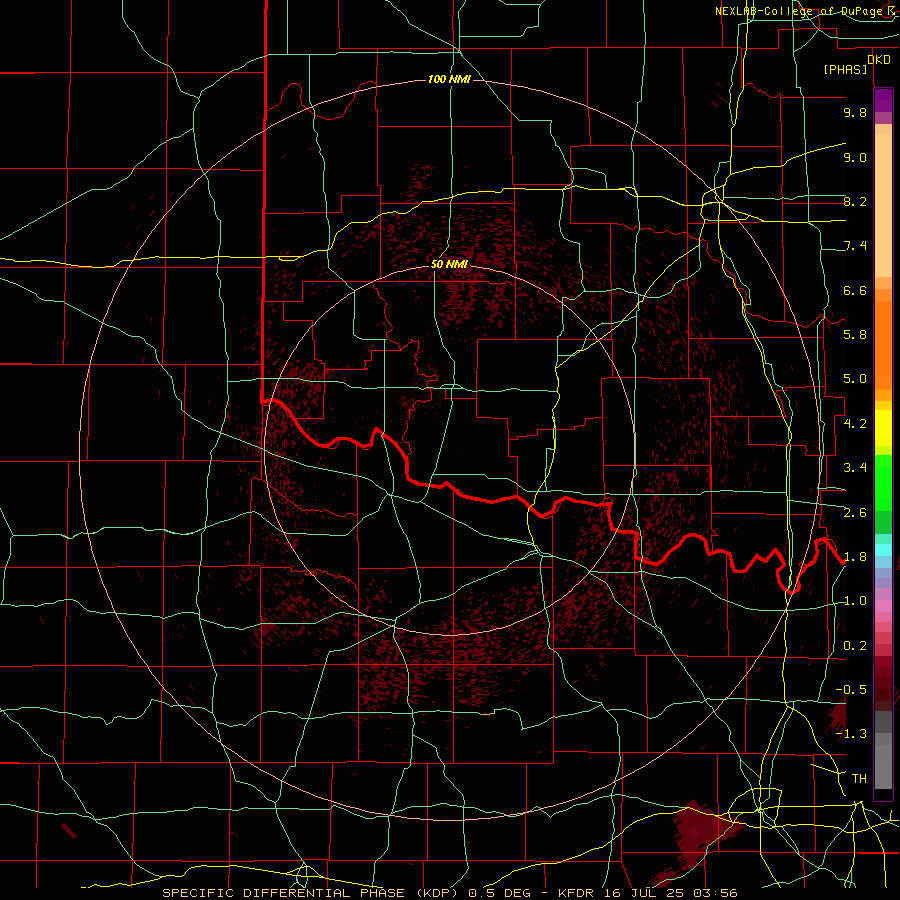This screenshot has width=900, height=900.
Task: Click the Specific Differential Phase (KDP) caption text
Action: point(312,893)
